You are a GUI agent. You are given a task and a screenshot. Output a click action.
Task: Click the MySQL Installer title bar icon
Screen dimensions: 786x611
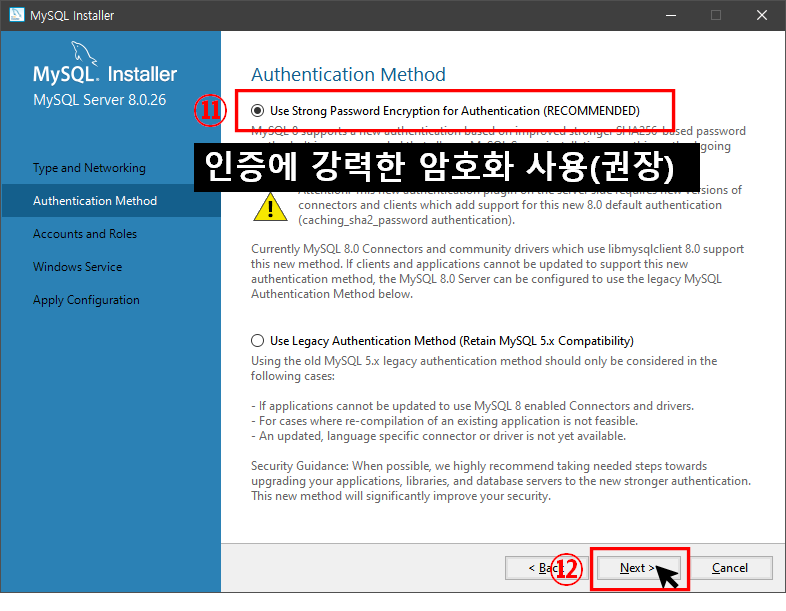[17, 15]
